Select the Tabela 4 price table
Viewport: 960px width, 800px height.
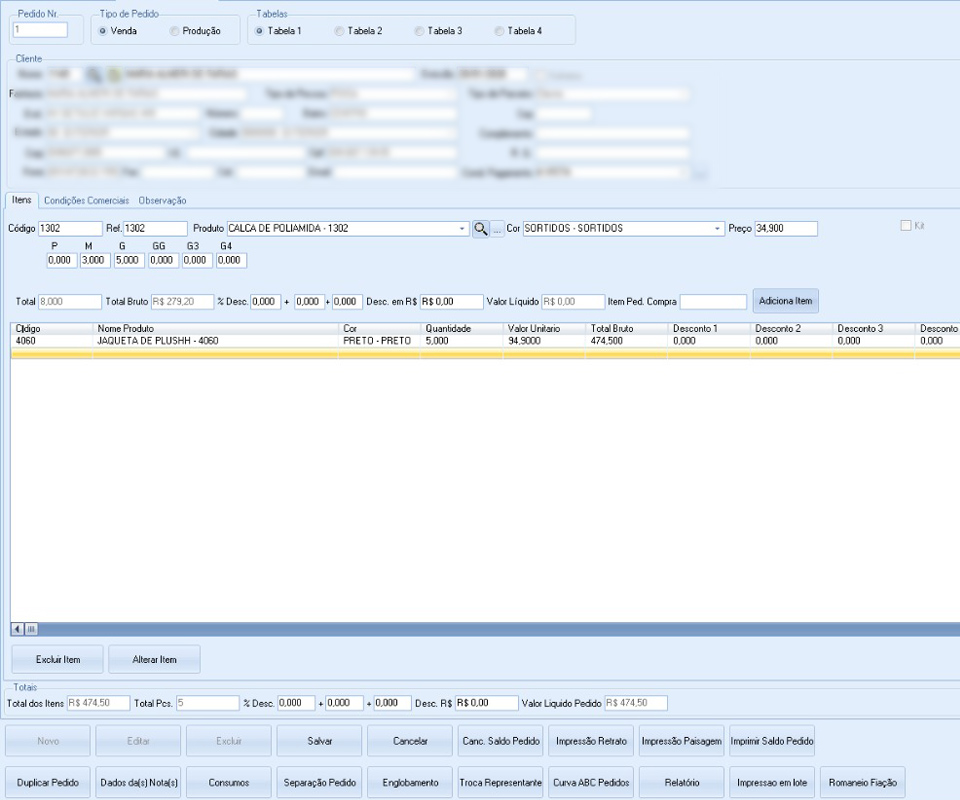point(499,31)
